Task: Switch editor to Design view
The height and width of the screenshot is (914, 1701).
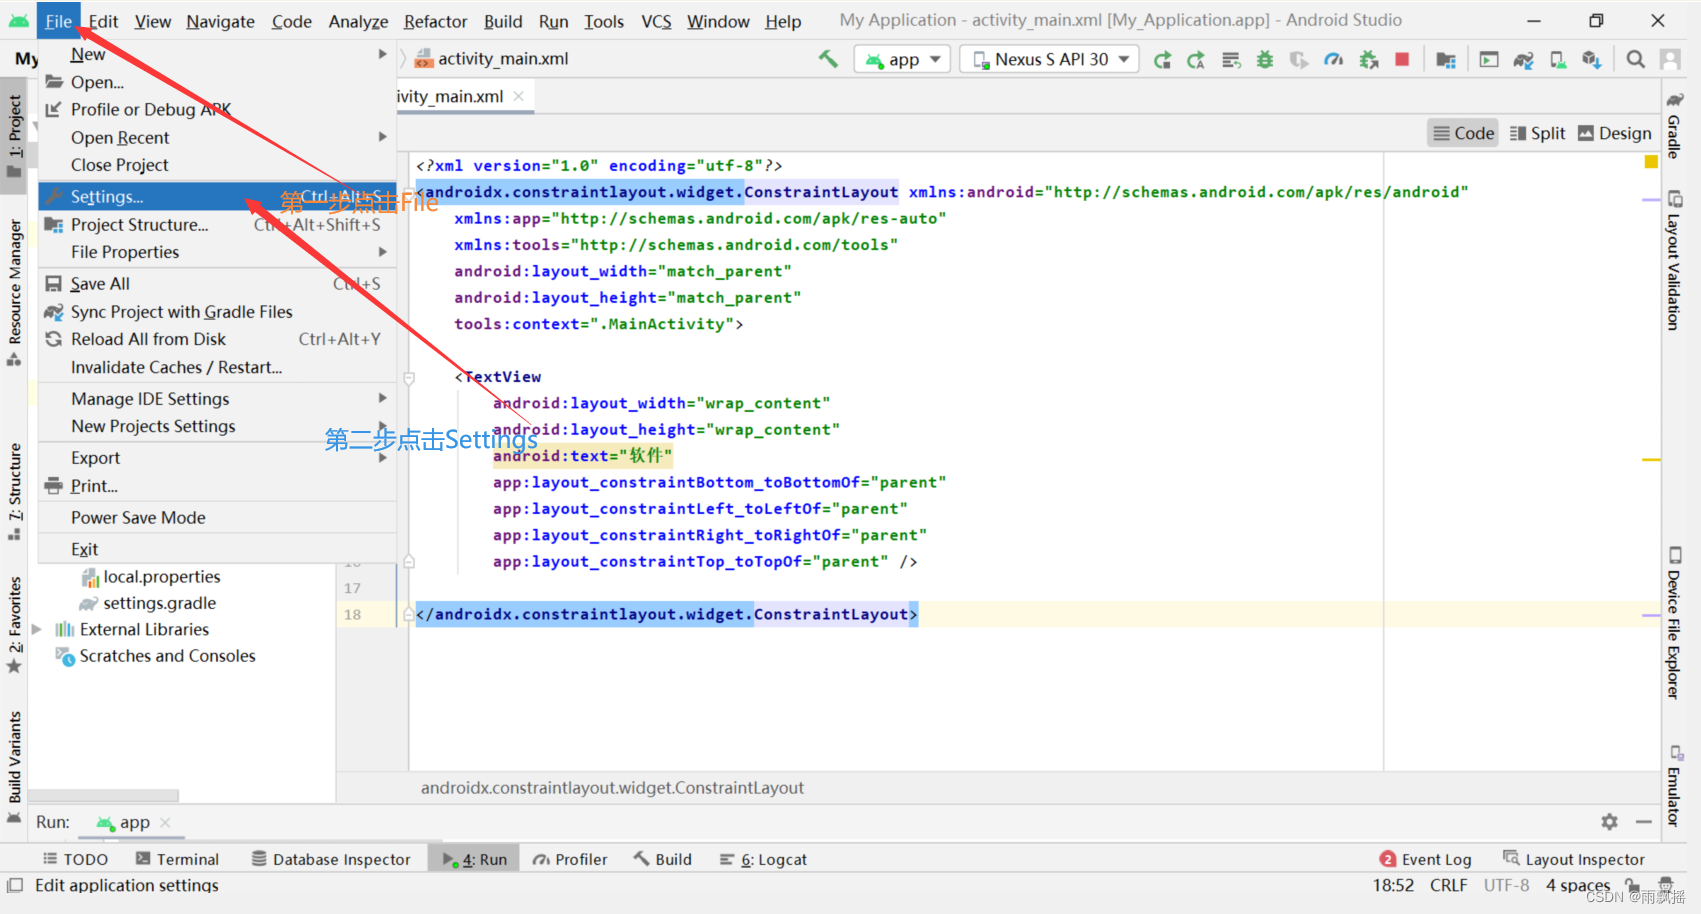Action: tap(1614, 133)
